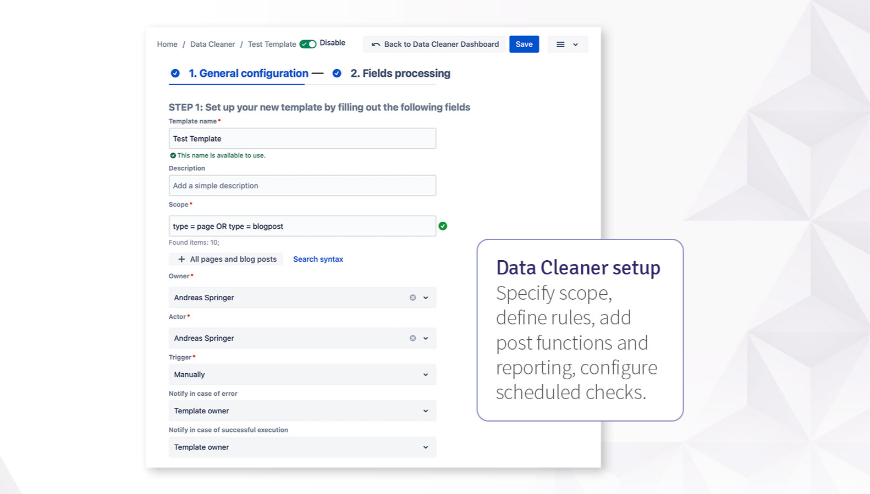This screenshot has height=494, width=870.
Task: Click the General configuration step check icon
Action: [176, 73]
